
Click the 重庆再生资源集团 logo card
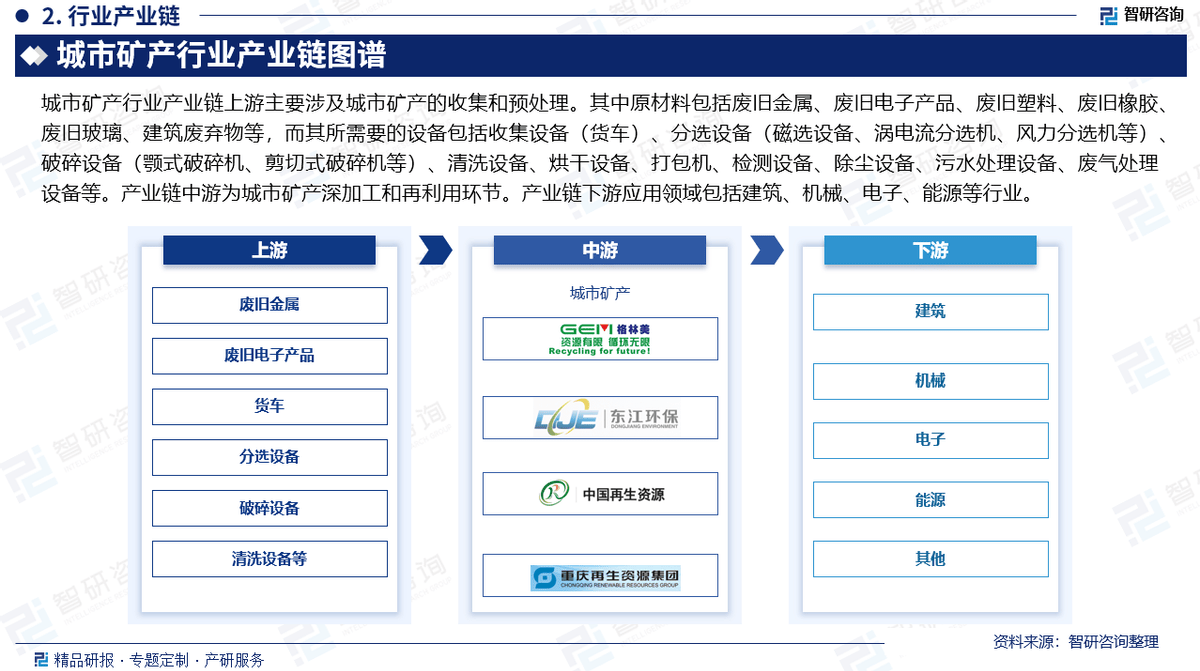[600, 576]
